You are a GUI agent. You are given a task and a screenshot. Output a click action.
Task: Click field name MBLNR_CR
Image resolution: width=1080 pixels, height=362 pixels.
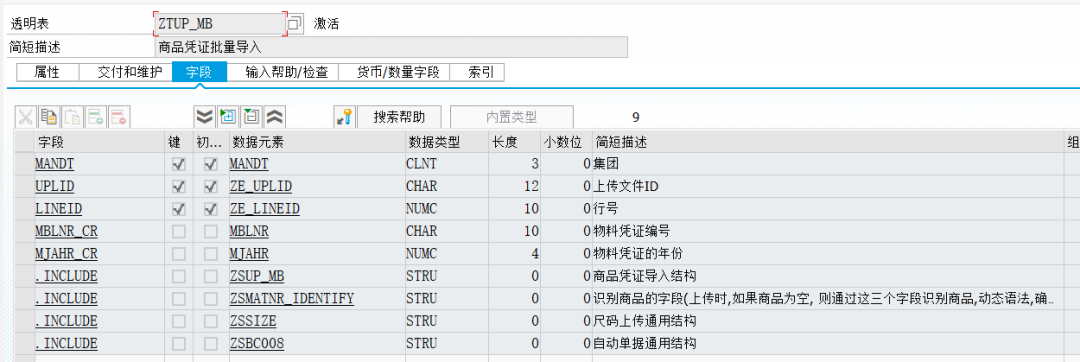[x=66, y=231]
